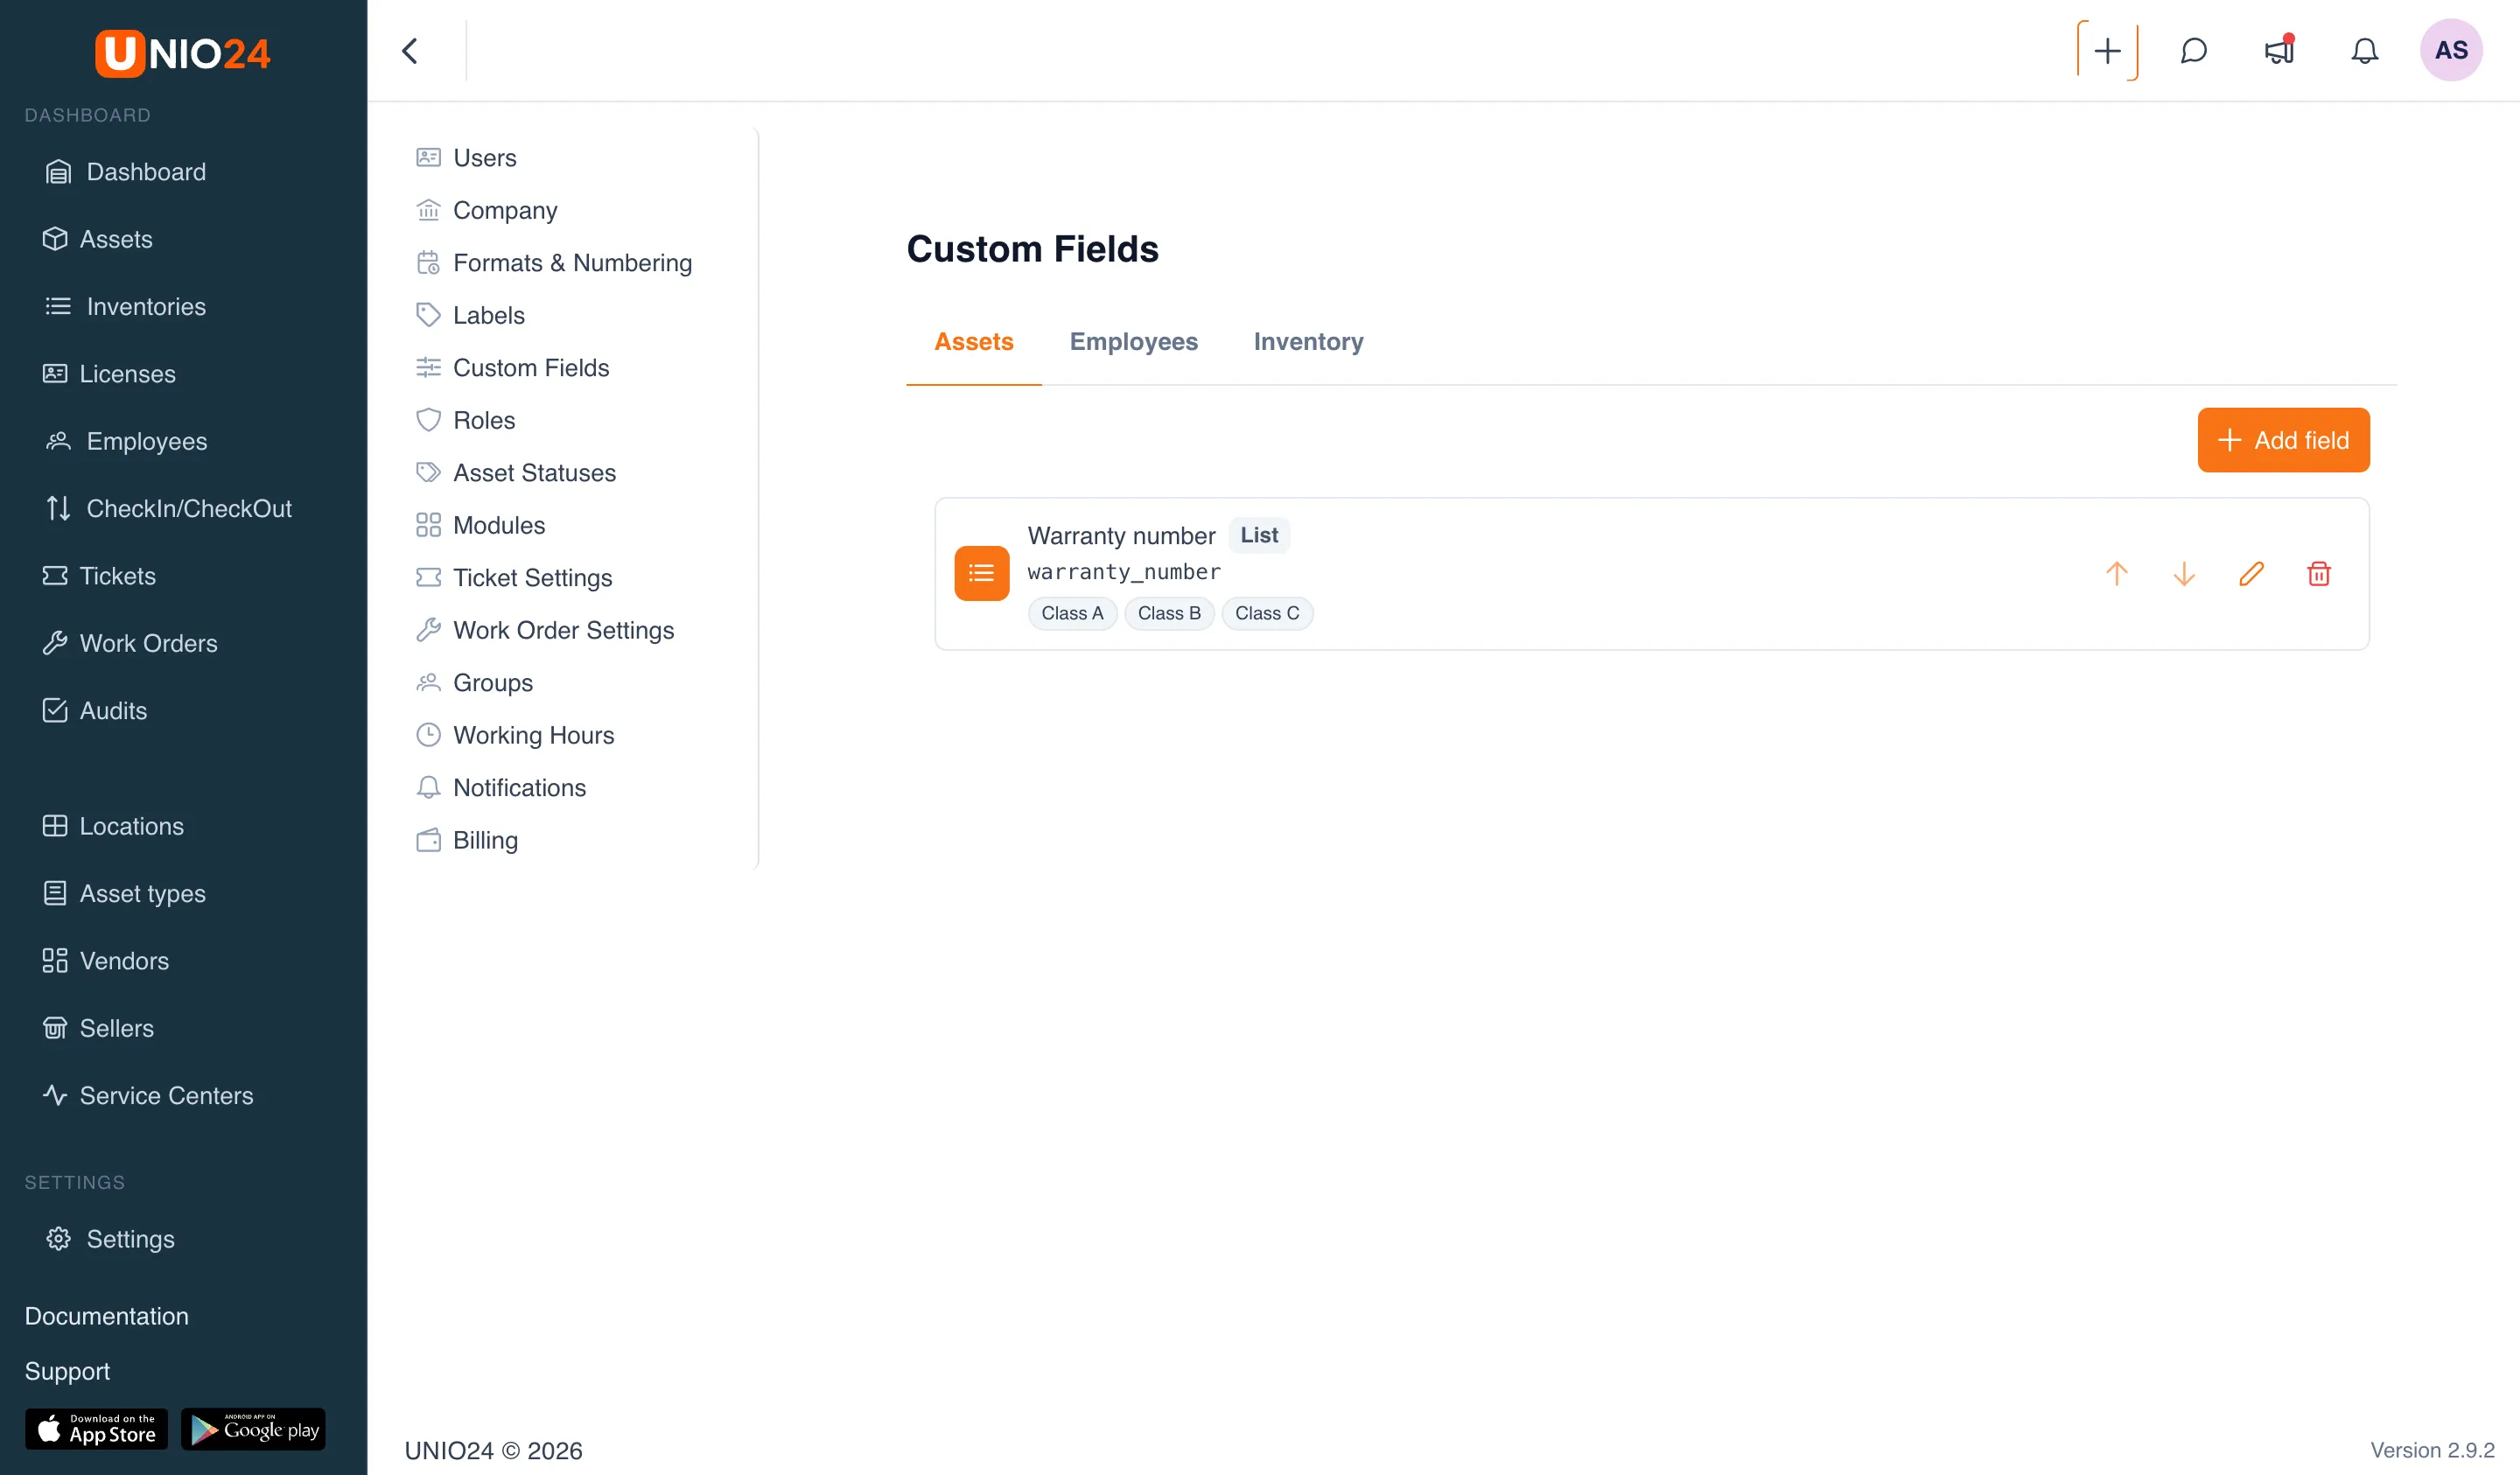
Task: Open the Documentation link
Action: (106, 1316)
